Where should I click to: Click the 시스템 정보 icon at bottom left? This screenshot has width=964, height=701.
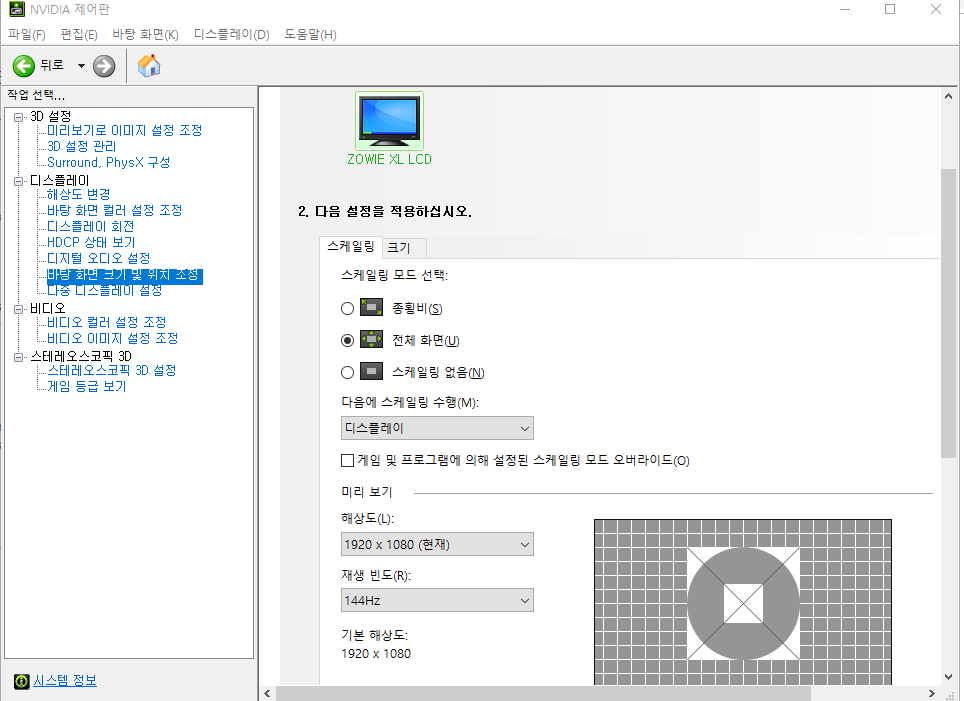pos(22,681)
